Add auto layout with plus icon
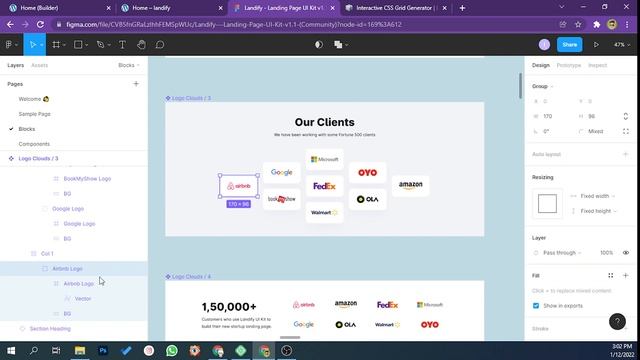This screenshot has height=360, width=640. [625, 154]
